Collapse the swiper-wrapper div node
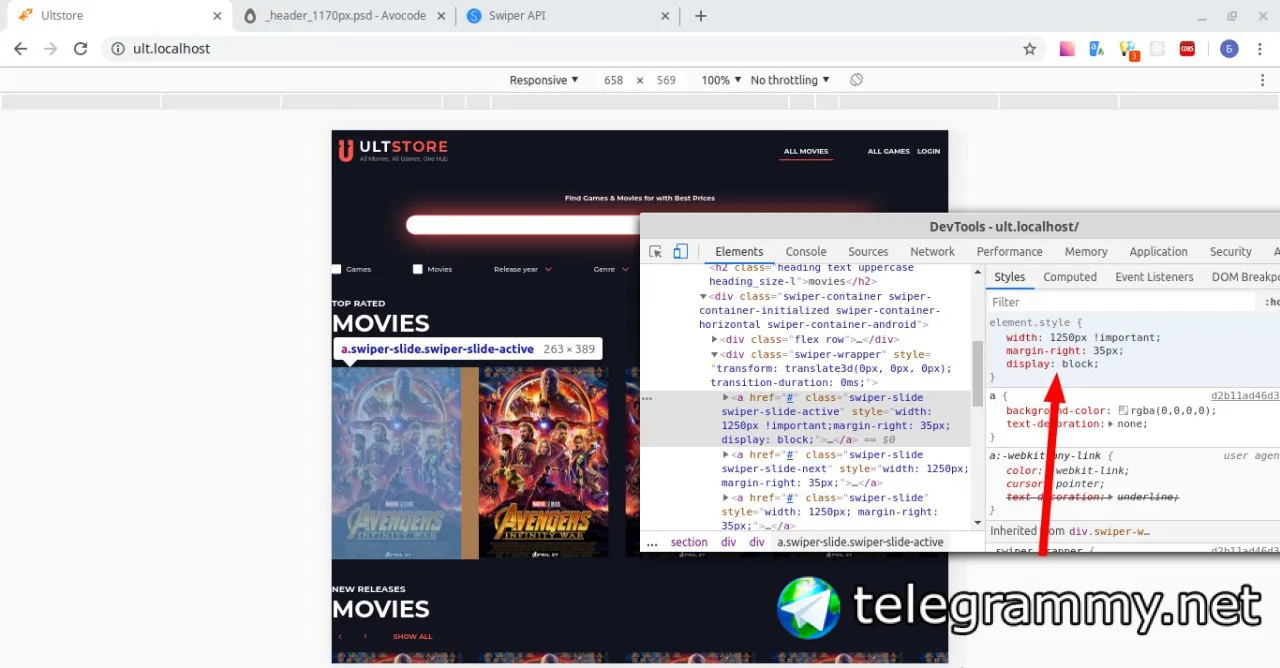This screenshot has width=1280, height=668. point(715,355)
